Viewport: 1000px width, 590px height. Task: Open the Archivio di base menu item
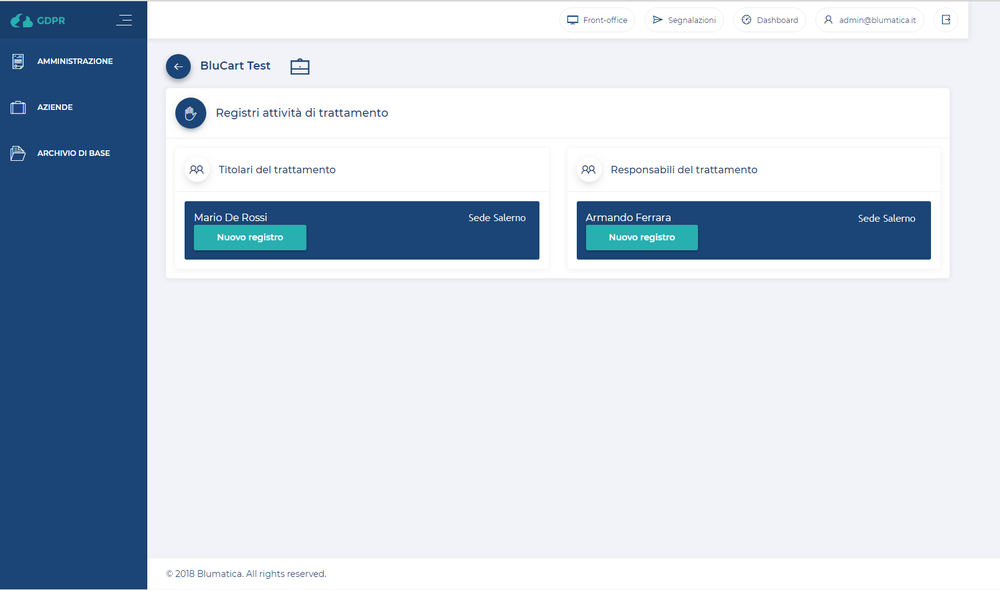tap(73, 153)
